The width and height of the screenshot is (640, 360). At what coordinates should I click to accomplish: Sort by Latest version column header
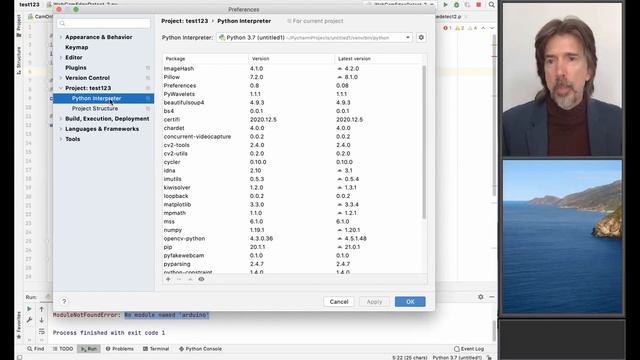click(380, 59)
